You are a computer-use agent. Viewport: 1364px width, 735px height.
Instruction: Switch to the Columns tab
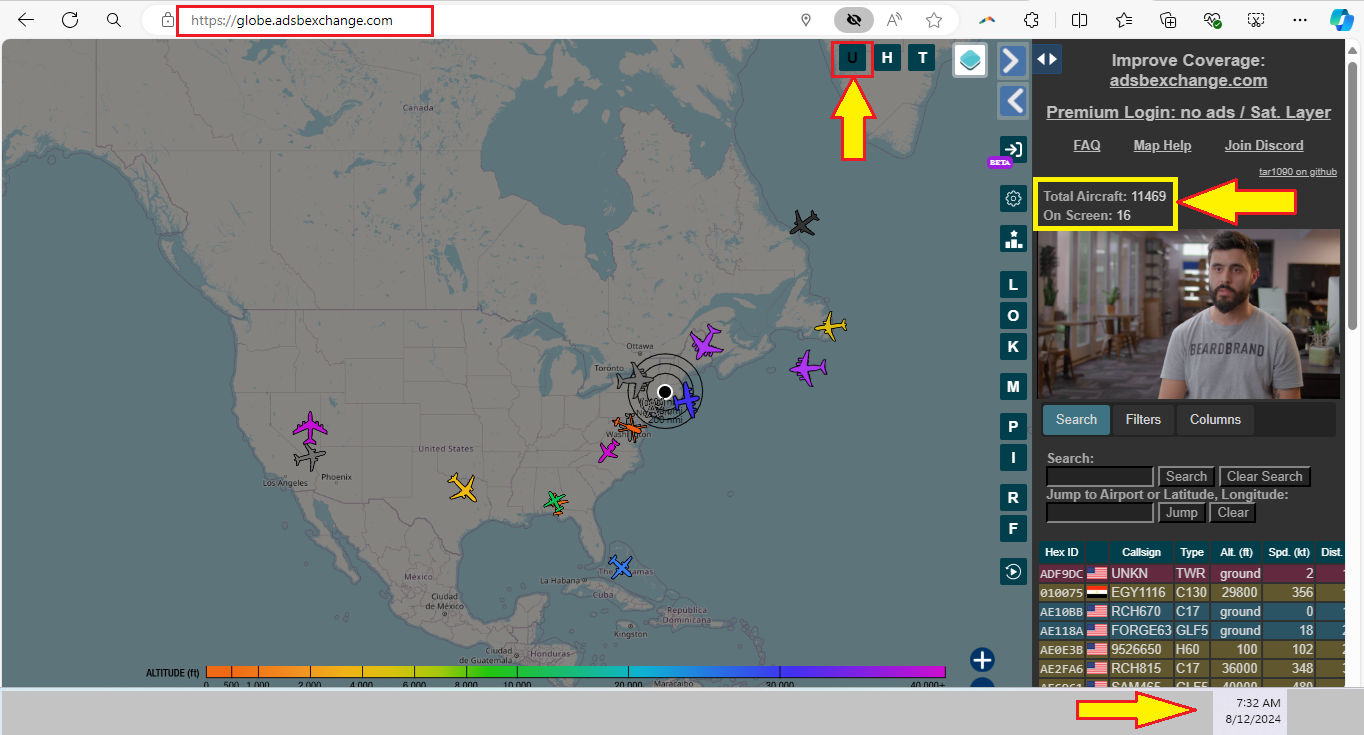tap(1215, 420)
